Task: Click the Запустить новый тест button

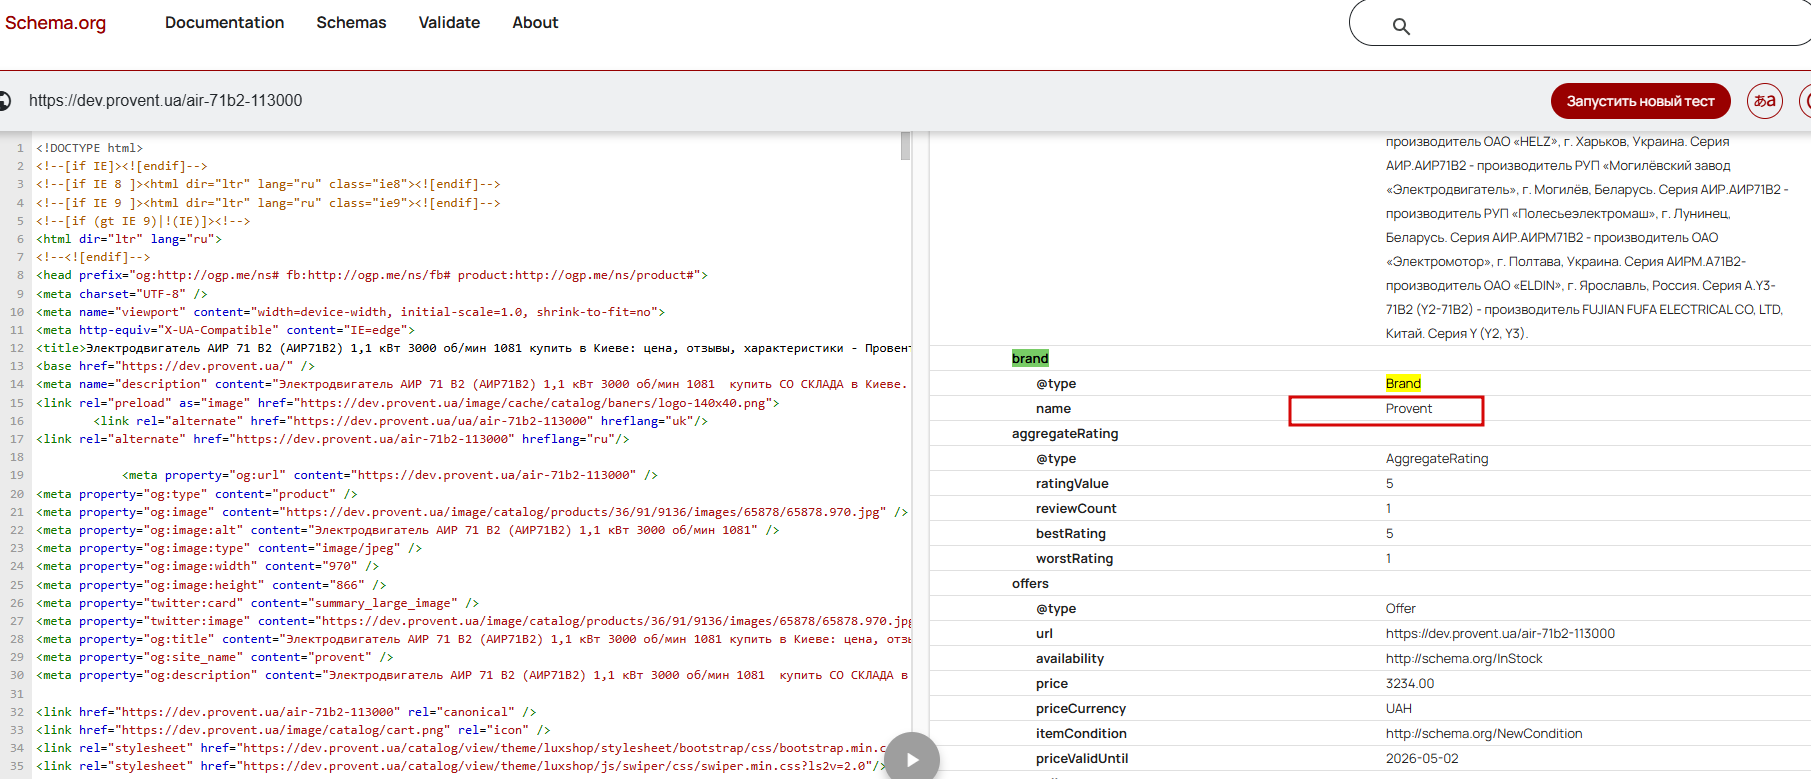Action: pyautogui.click(x=1640, y=101)
